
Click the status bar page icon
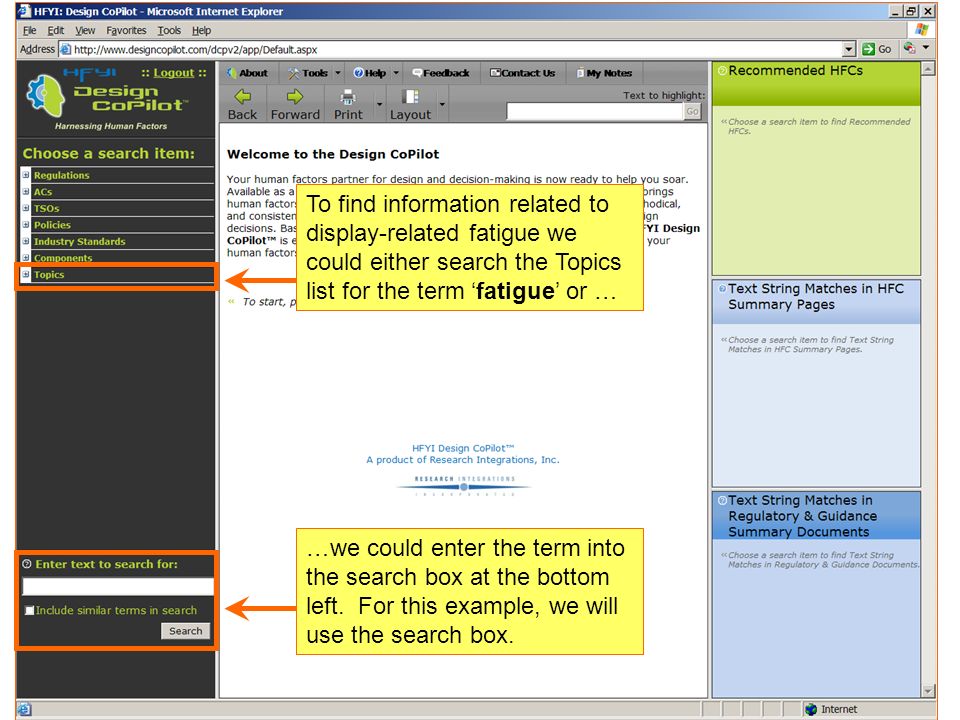coord(23,709)
